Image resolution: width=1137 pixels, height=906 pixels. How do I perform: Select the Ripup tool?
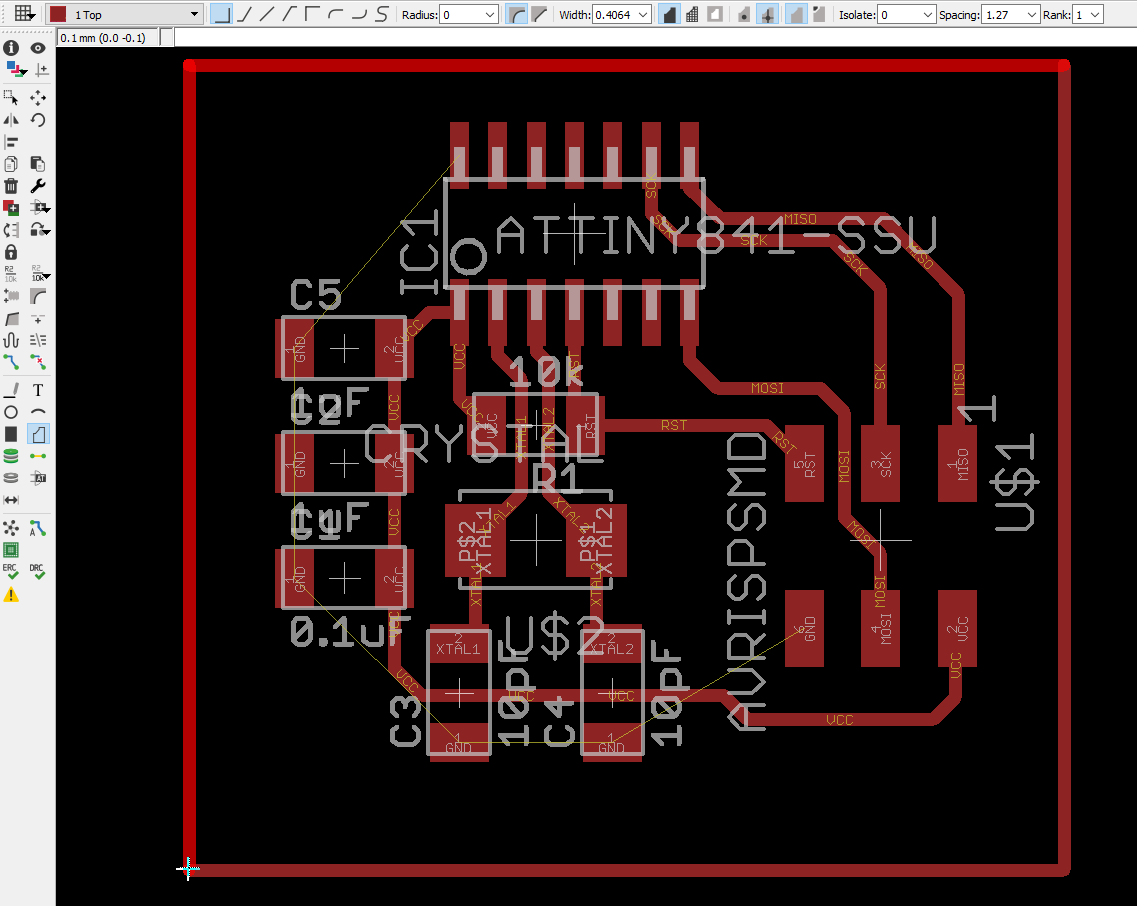[x=38, y=361]
